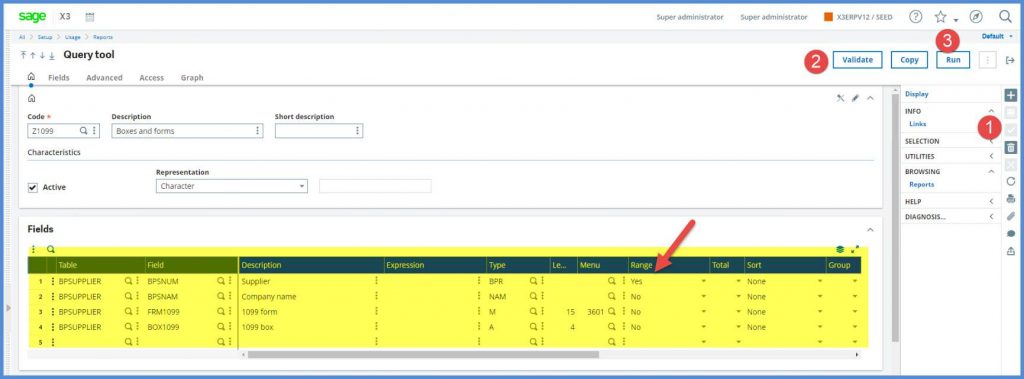Switch to the Advanced tab
This screenshot has height=379, width=1024.
click(x=104, y=78)
